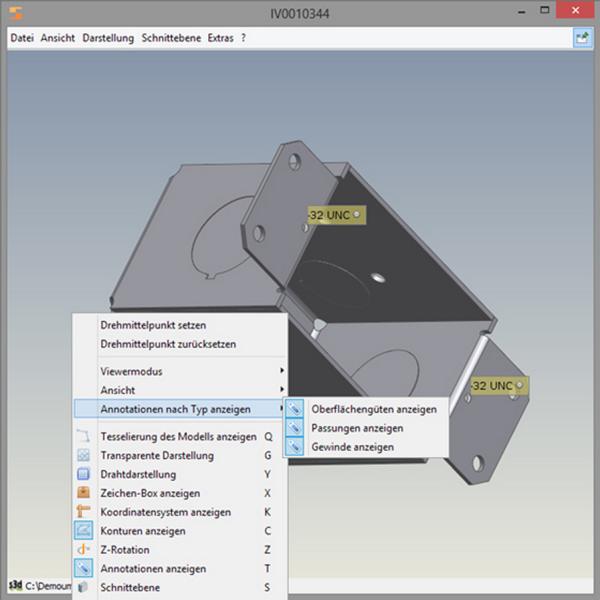This screenshot has width=600, height=600.
Task: Close the IV0010344 window
Action: [575, 10]
